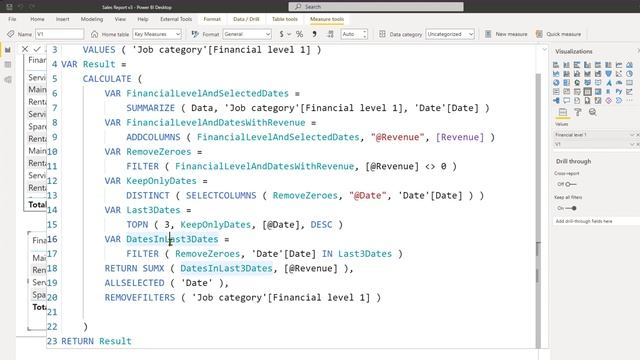
Task: Switch to the Format paint roller tab
Action: [x=578, y=112]
